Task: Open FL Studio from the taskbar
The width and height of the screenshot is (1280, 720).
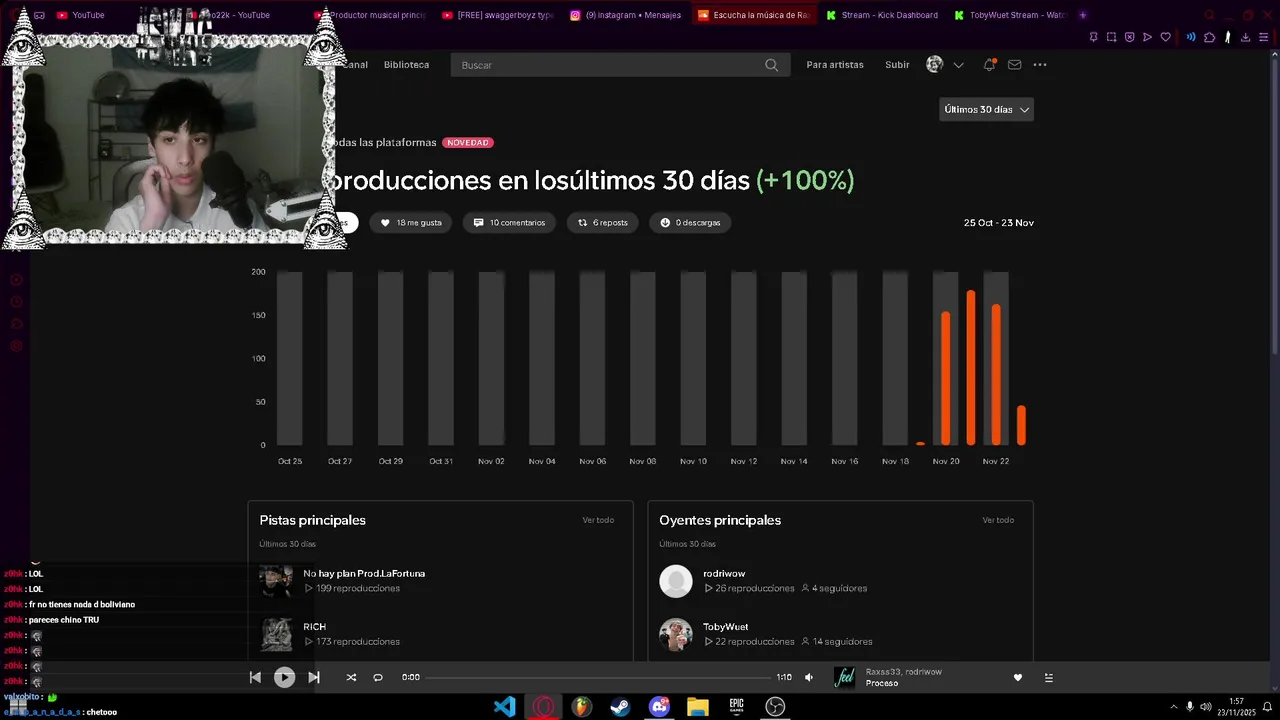Action: coord(581,706)
